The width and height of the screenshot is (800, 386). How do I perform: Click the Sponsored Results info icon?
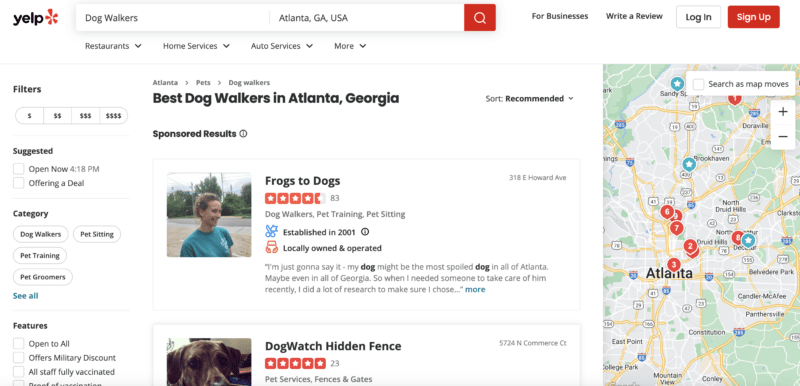click(243, 134)
